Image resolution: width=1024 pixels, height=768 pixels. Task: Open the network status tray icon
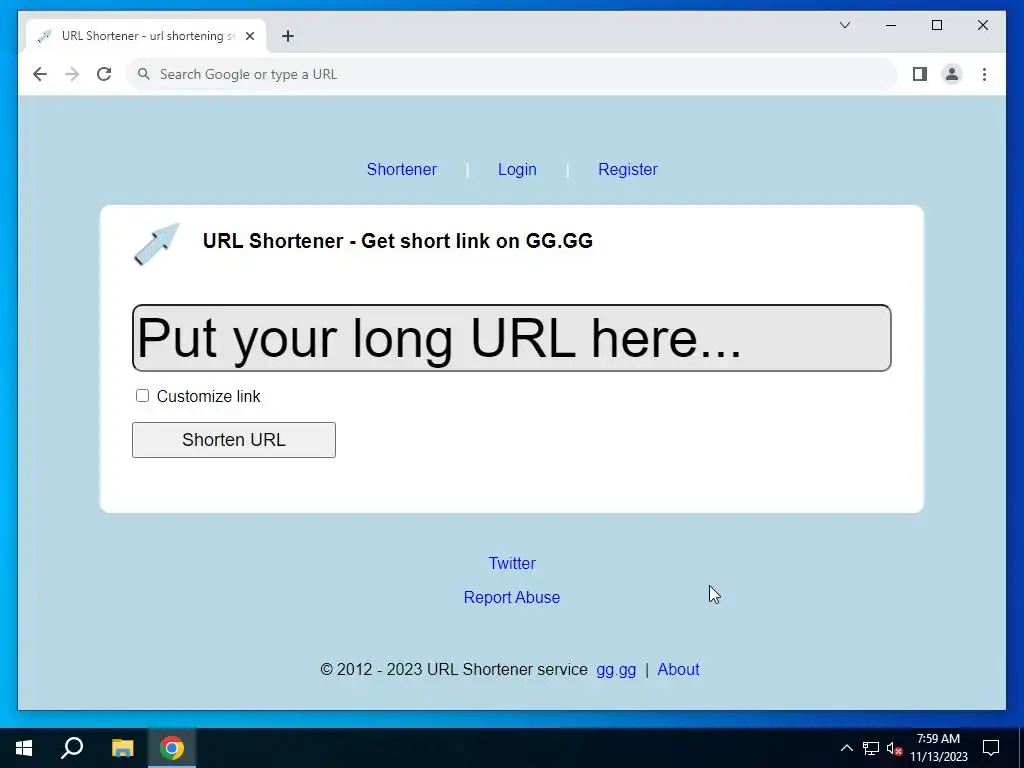point(871,748)
